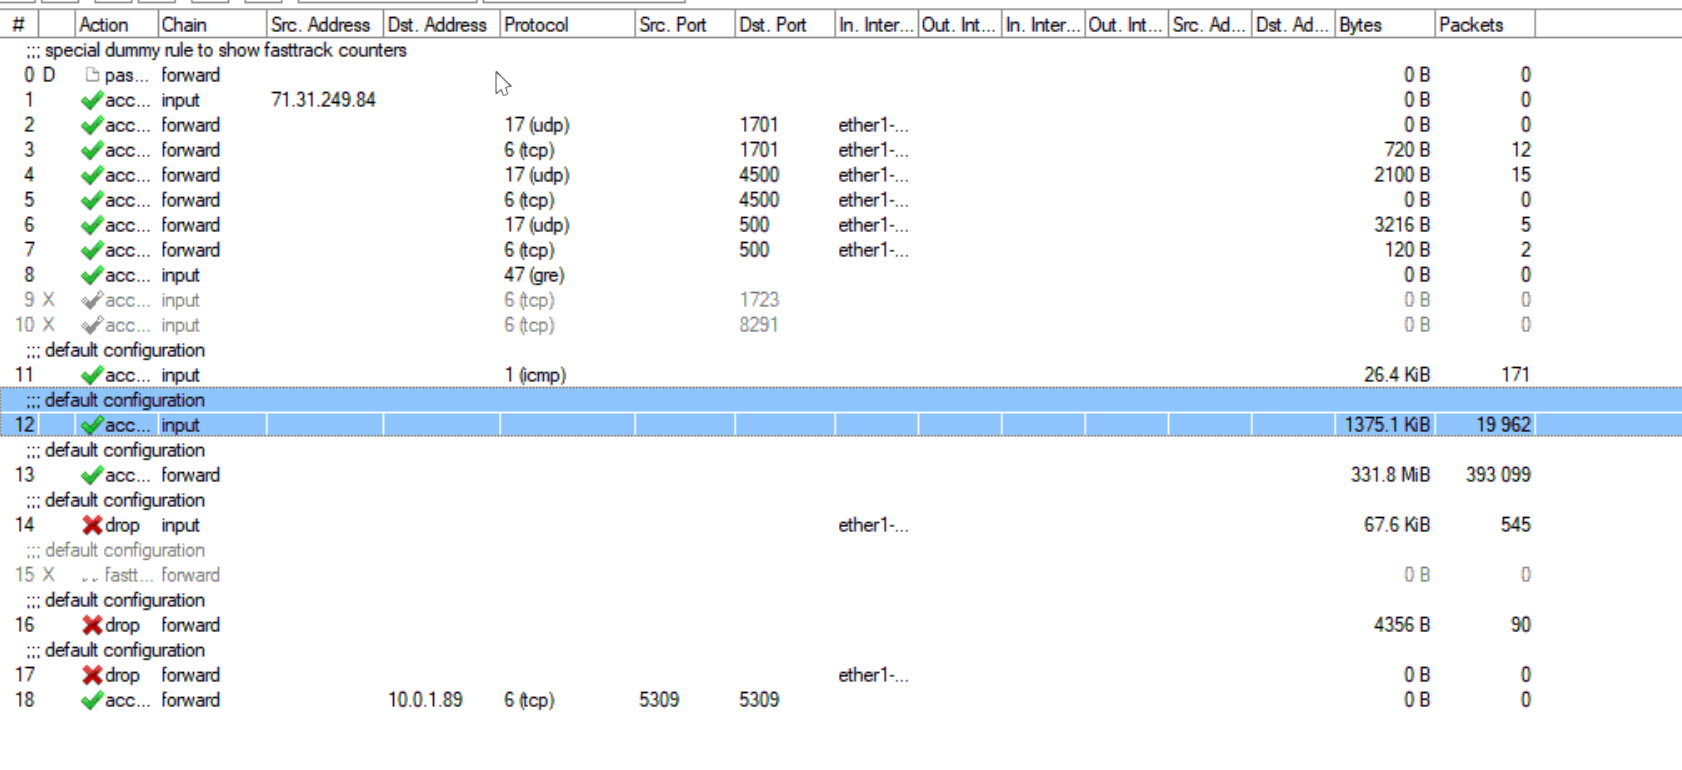Click the 19 962 packets cell

[1503, 425]
